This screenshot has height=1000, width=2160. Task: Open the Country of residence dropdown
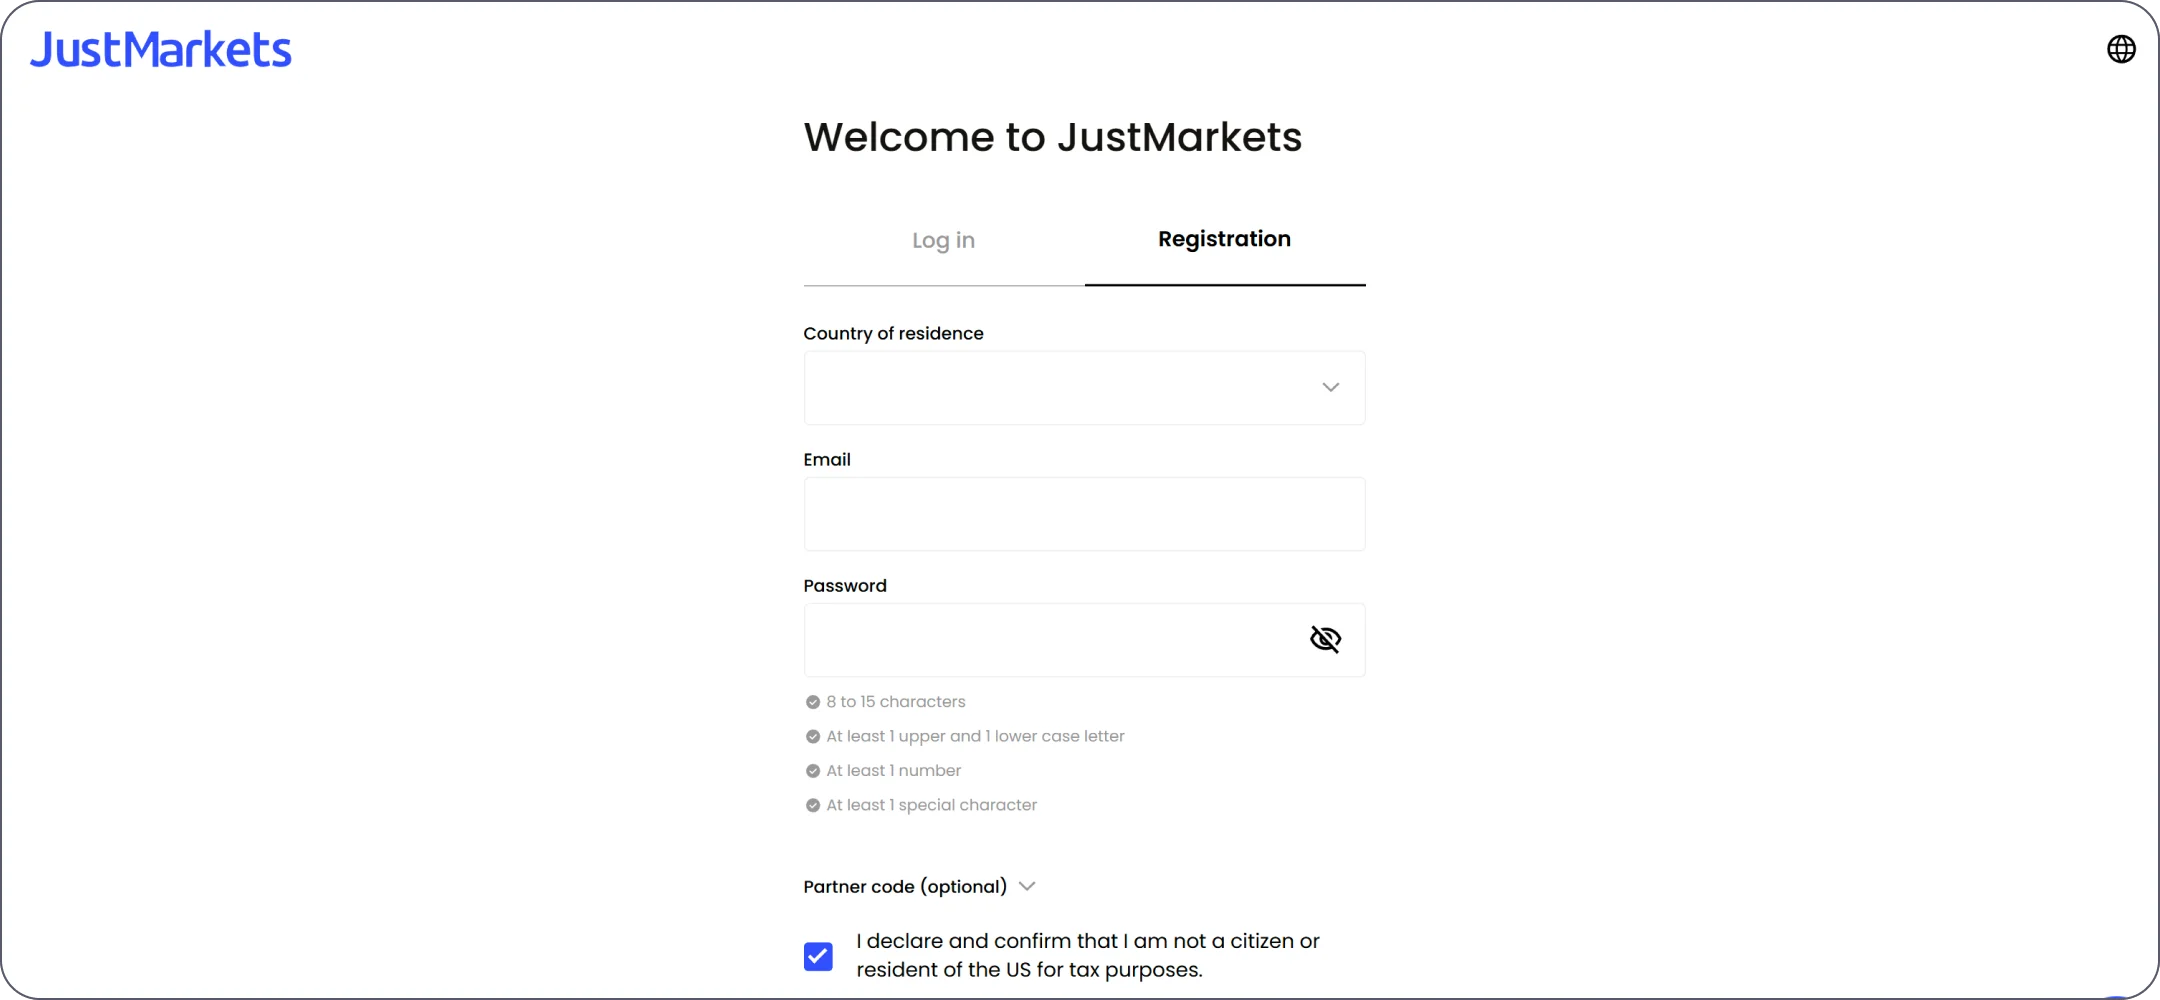1060,388
